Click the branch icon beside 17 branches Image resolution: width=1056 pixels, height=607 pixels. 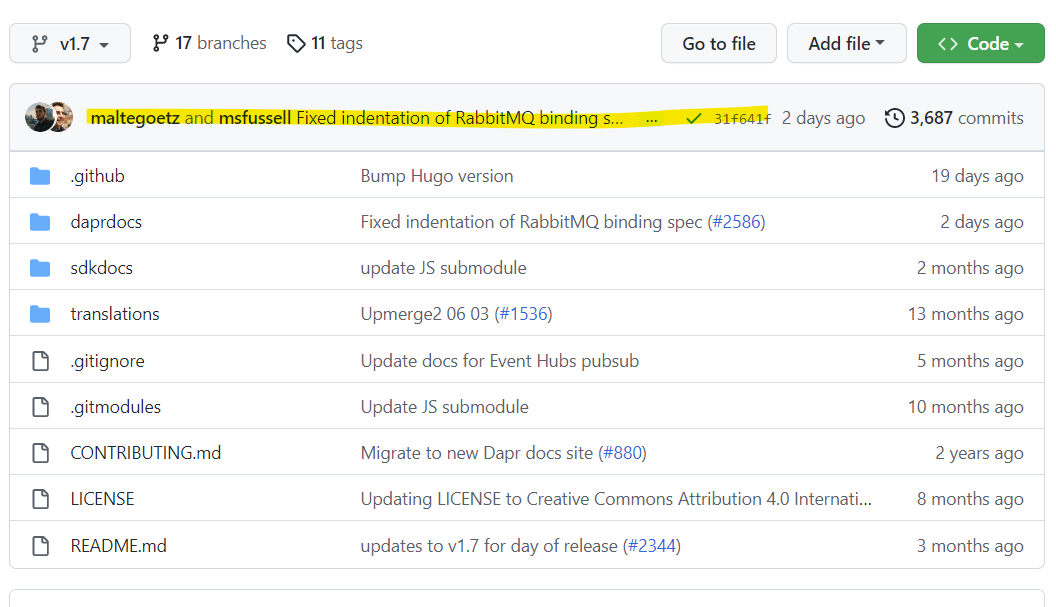click(x=160, y=43)
